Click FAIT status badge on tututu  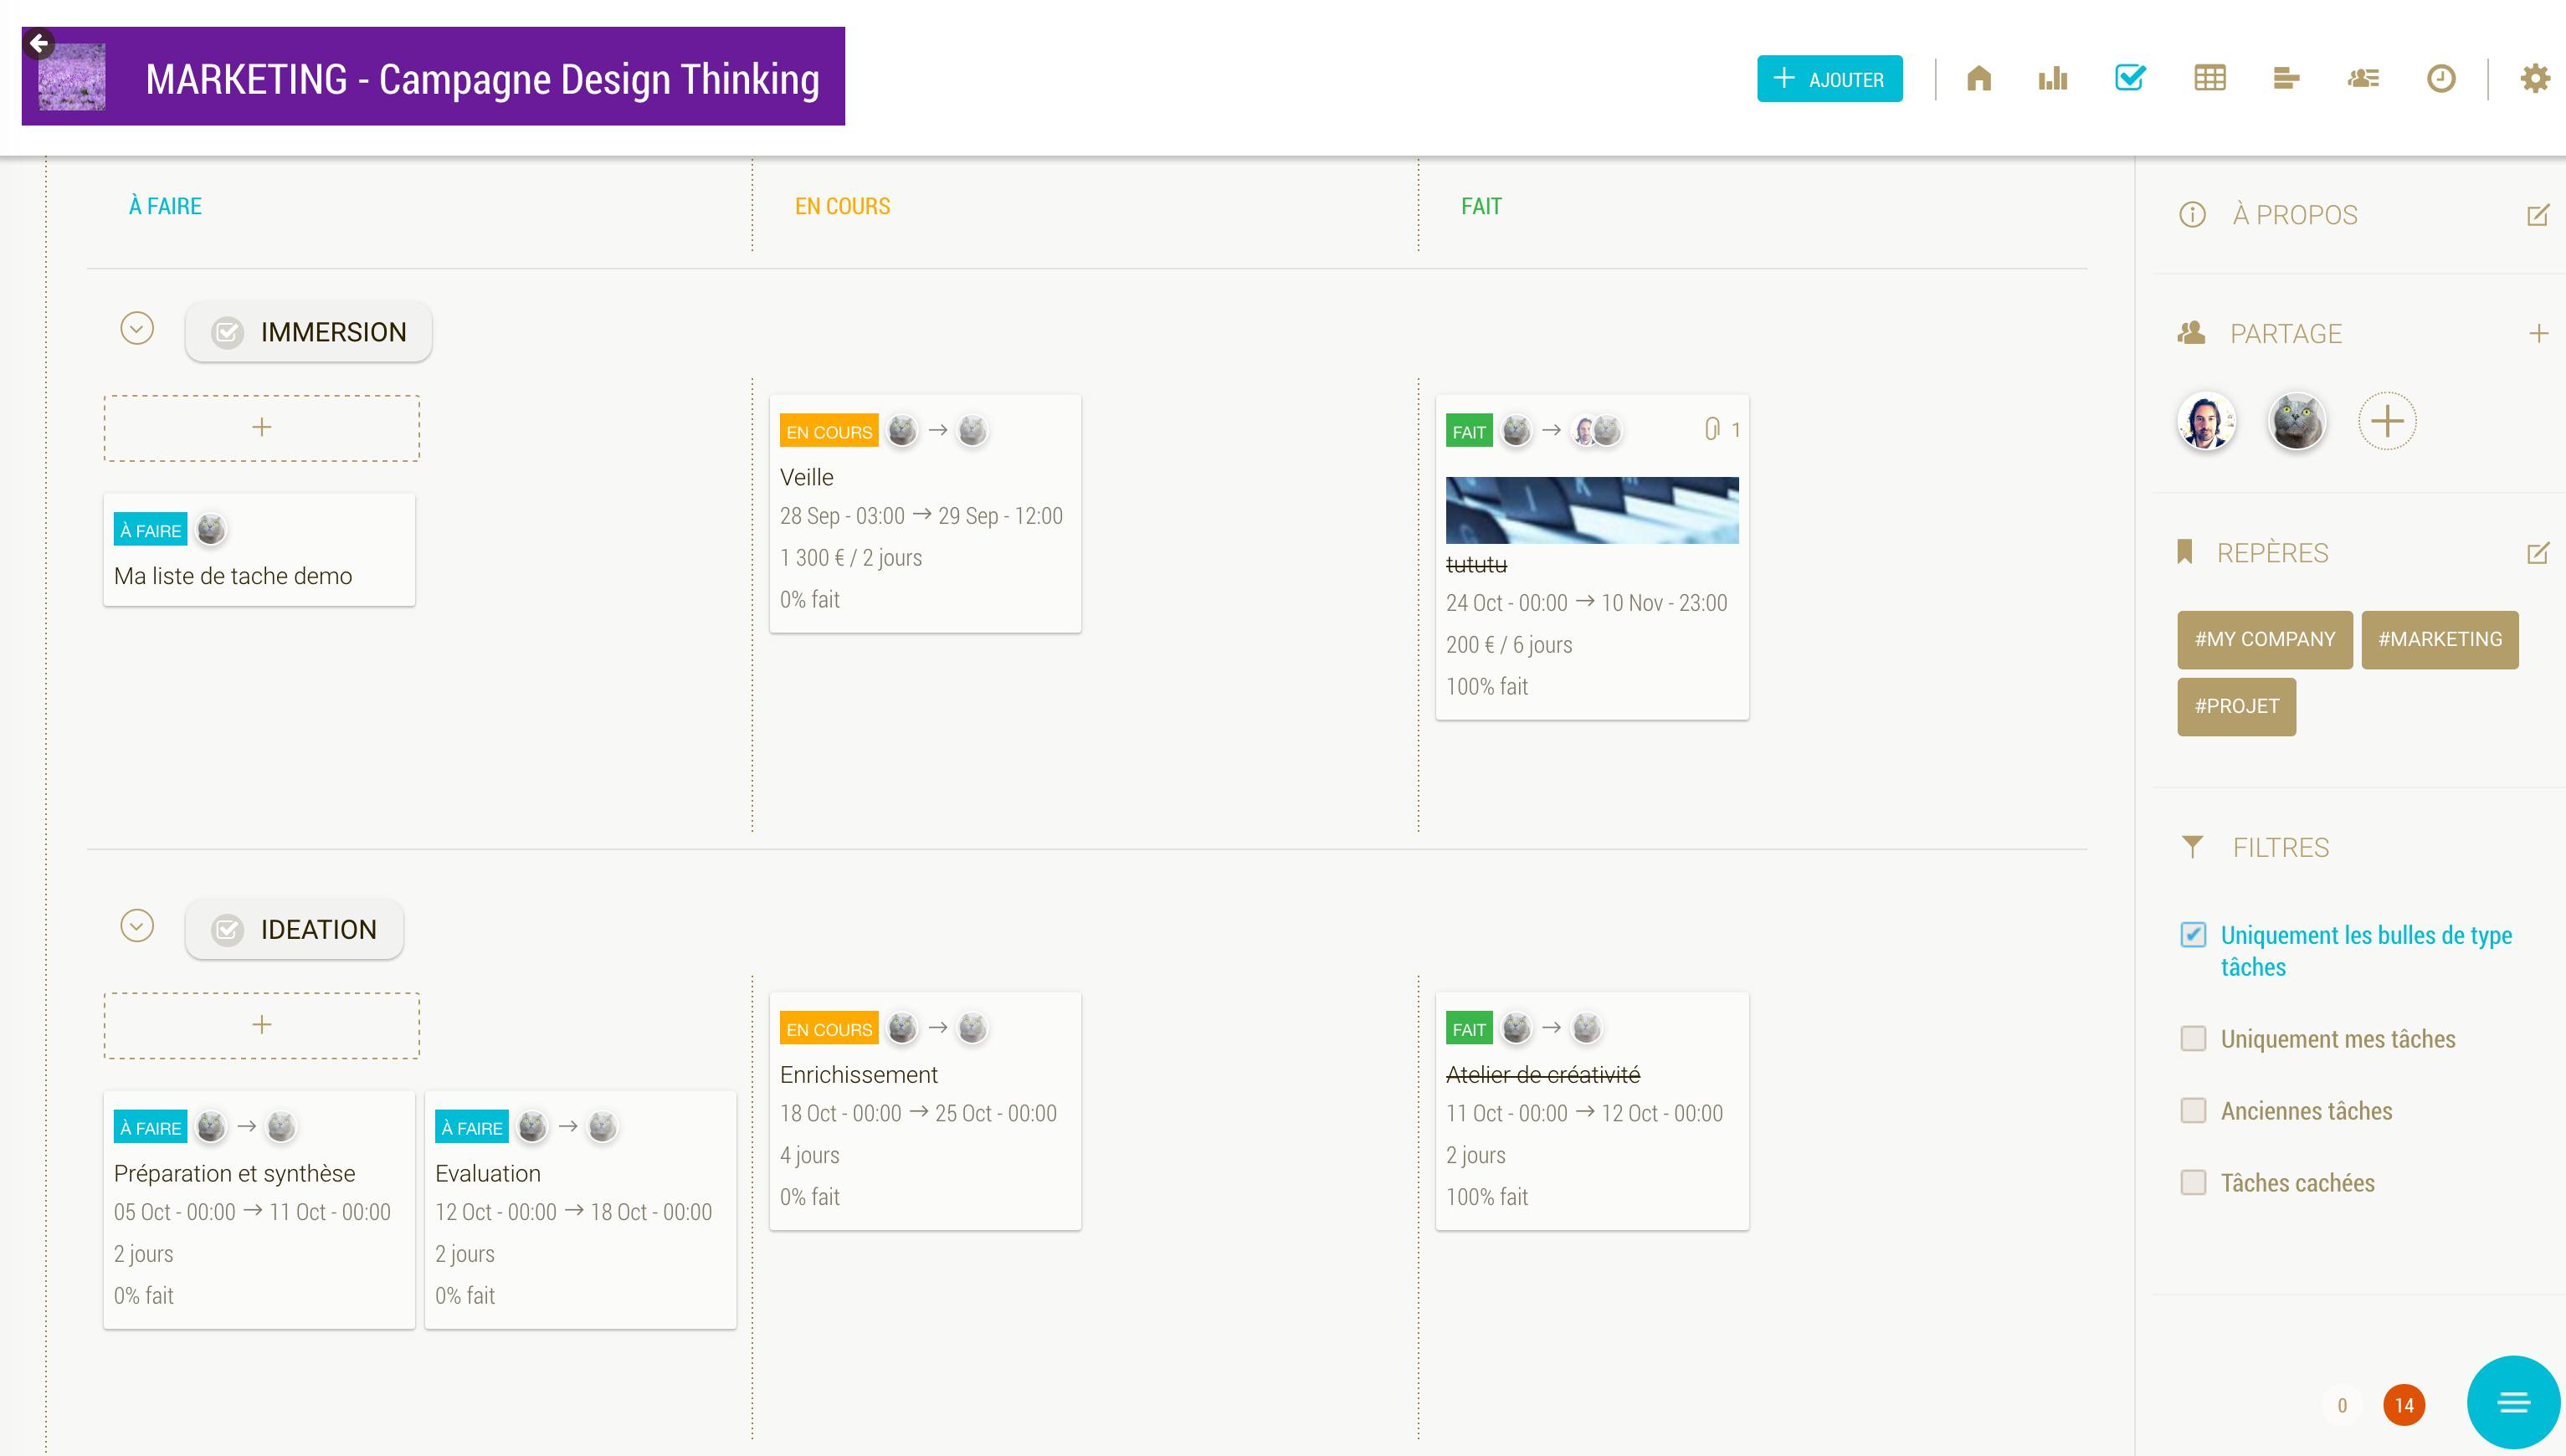click(x=1468, y=432)
